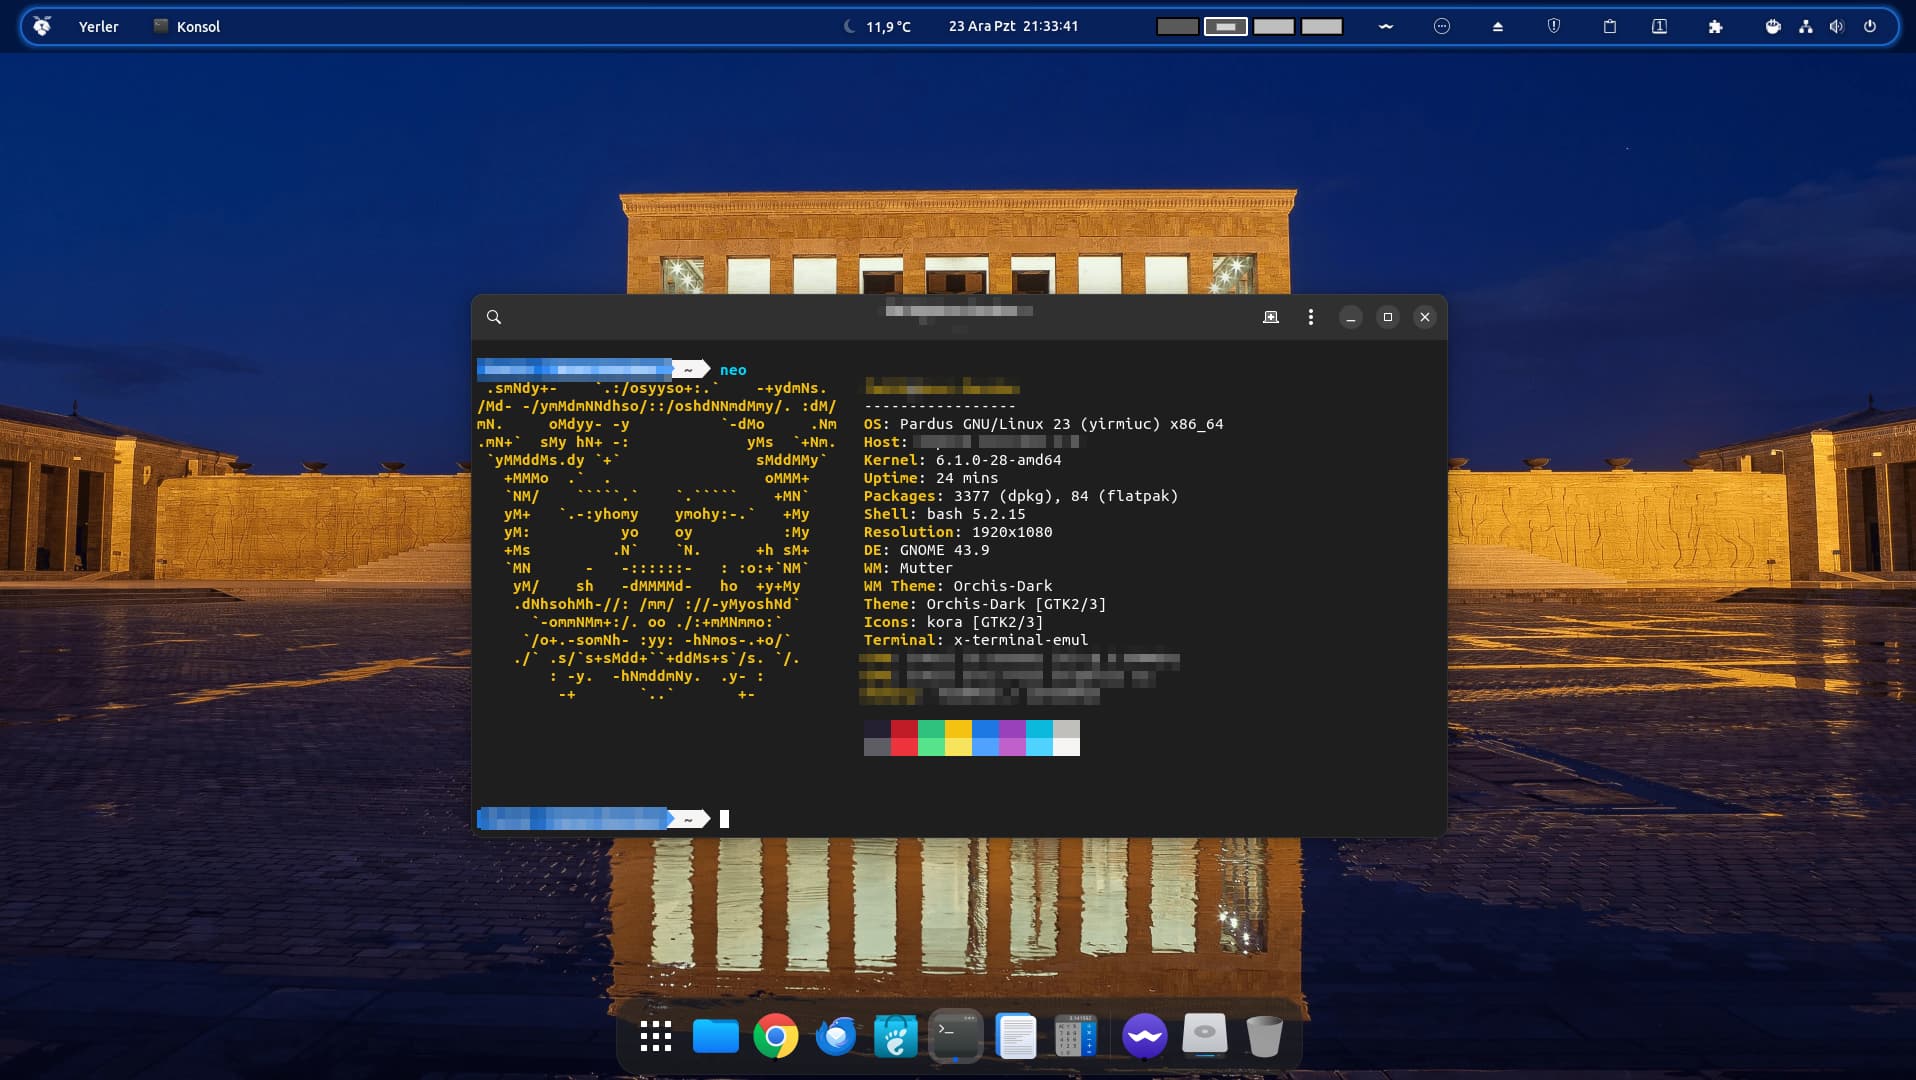This screenshot has height=1080, width=1916.
Task: Open the calendar from the date and clock
Action: 1013,26
